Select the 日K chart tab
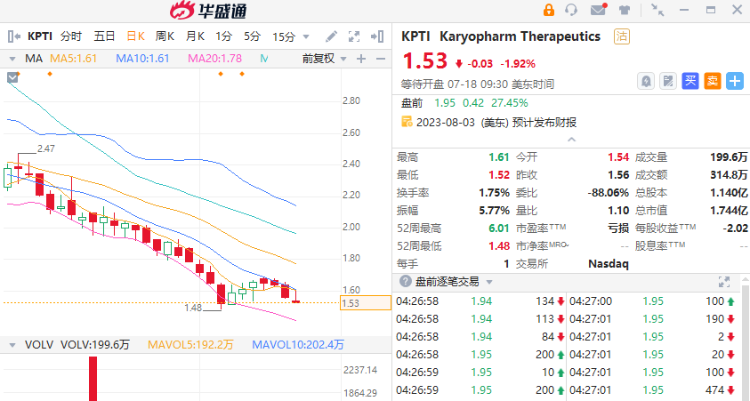 coord(136,36)
